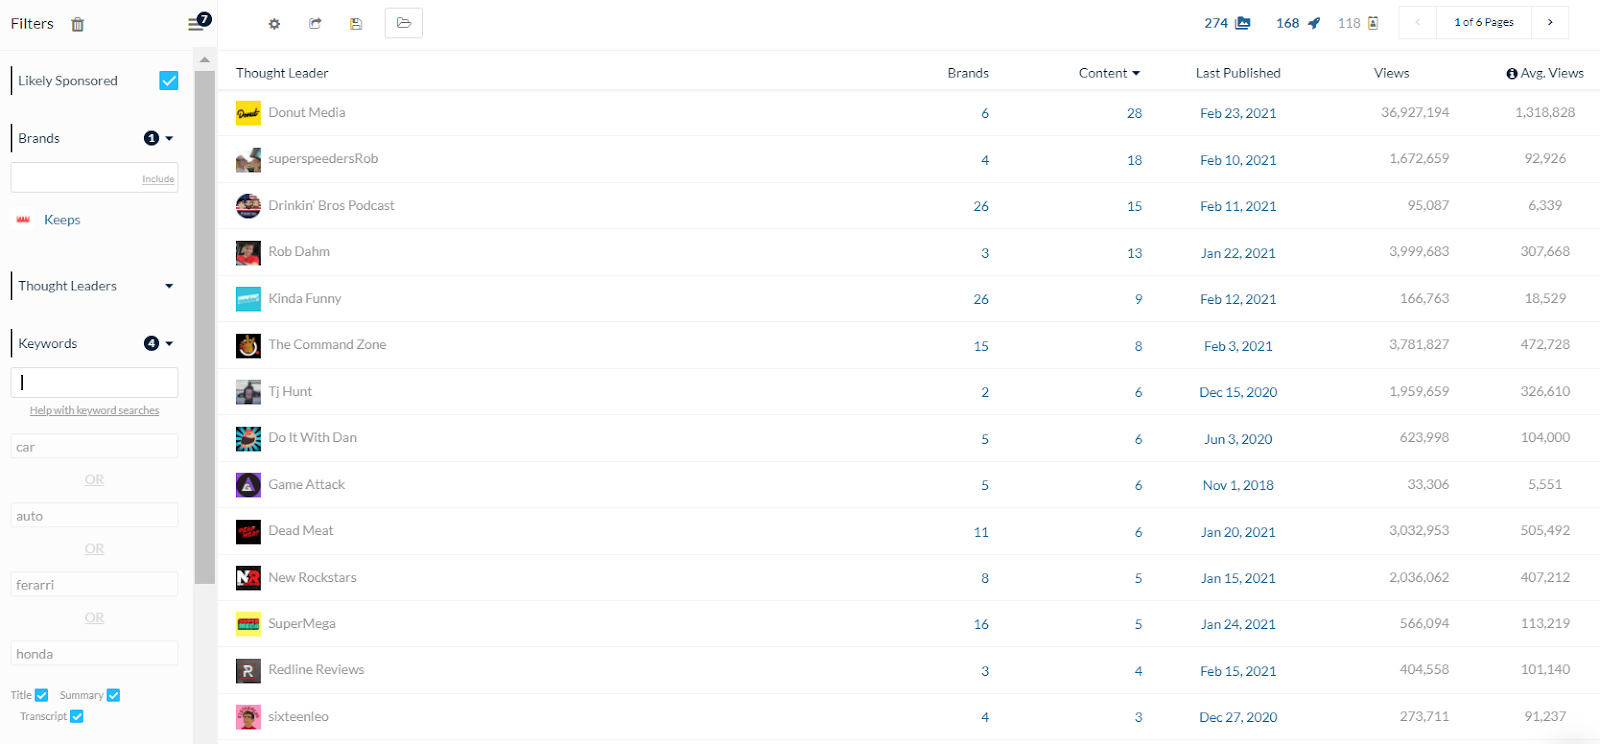The width and height of the screenshot is (1600, 744).
Task: Toggle the Transcript checkbox
Action: tap(77, 716)
